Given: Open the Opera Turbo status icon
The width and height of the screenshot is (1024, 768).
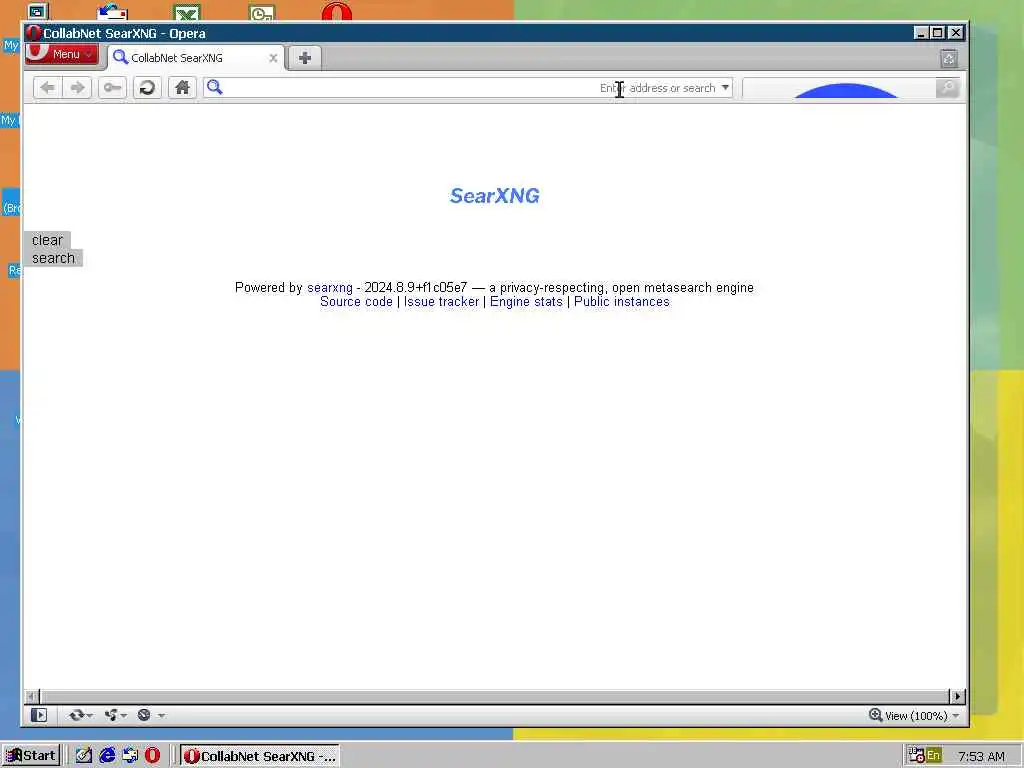Looking at the screenshot, I should [144, 715].
